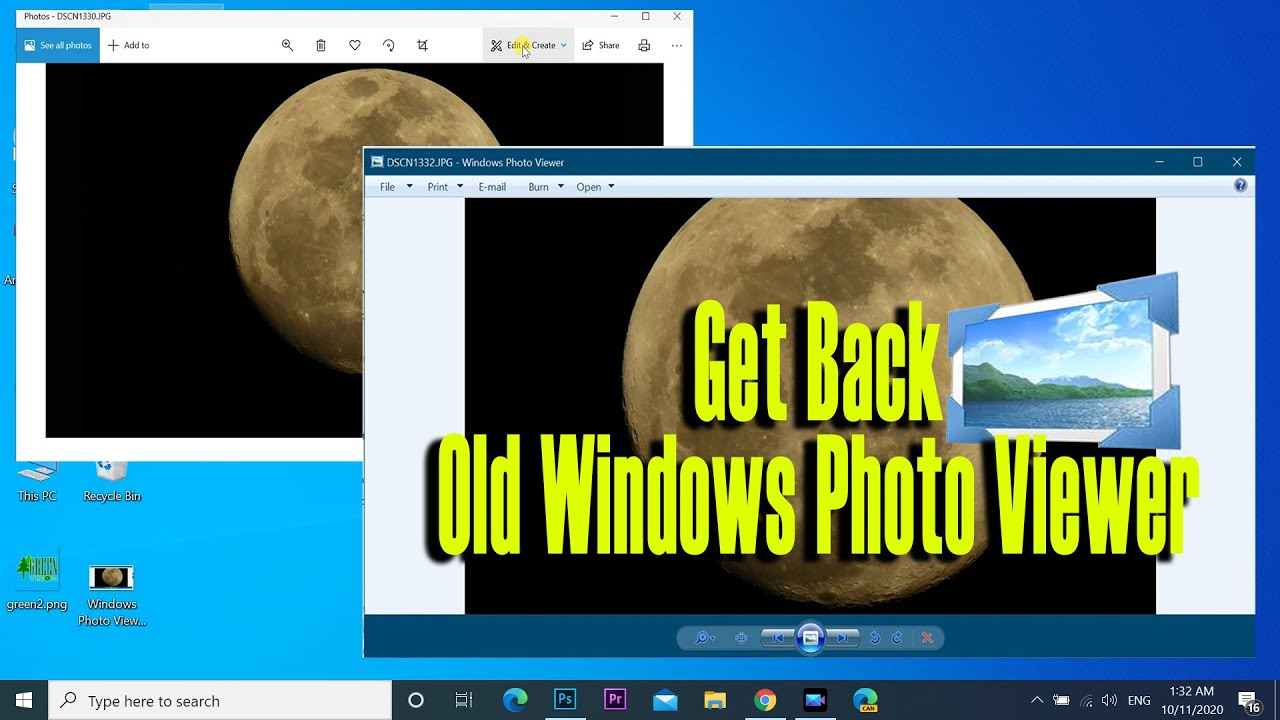Open the clock showing 1:32 AM
The image size is (1280, 720).
[1191, 700]
